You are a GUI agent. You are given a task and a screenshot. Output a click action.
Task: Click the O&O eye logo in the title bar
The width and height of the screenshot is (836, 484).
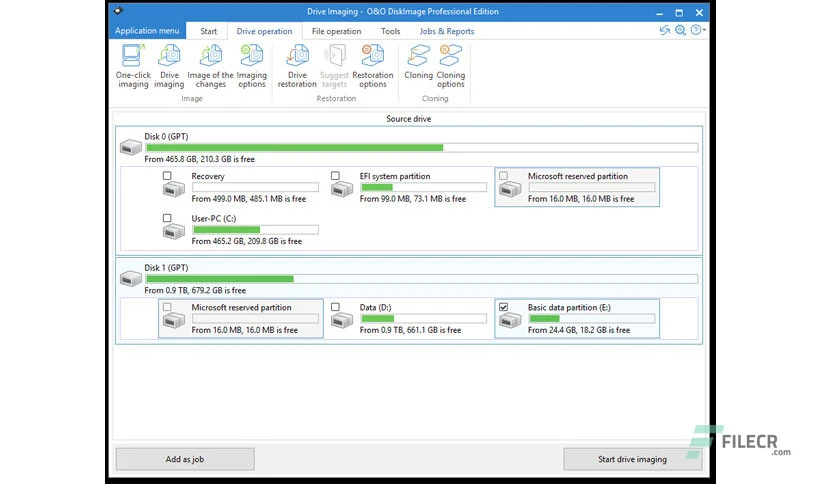[118, 11]
